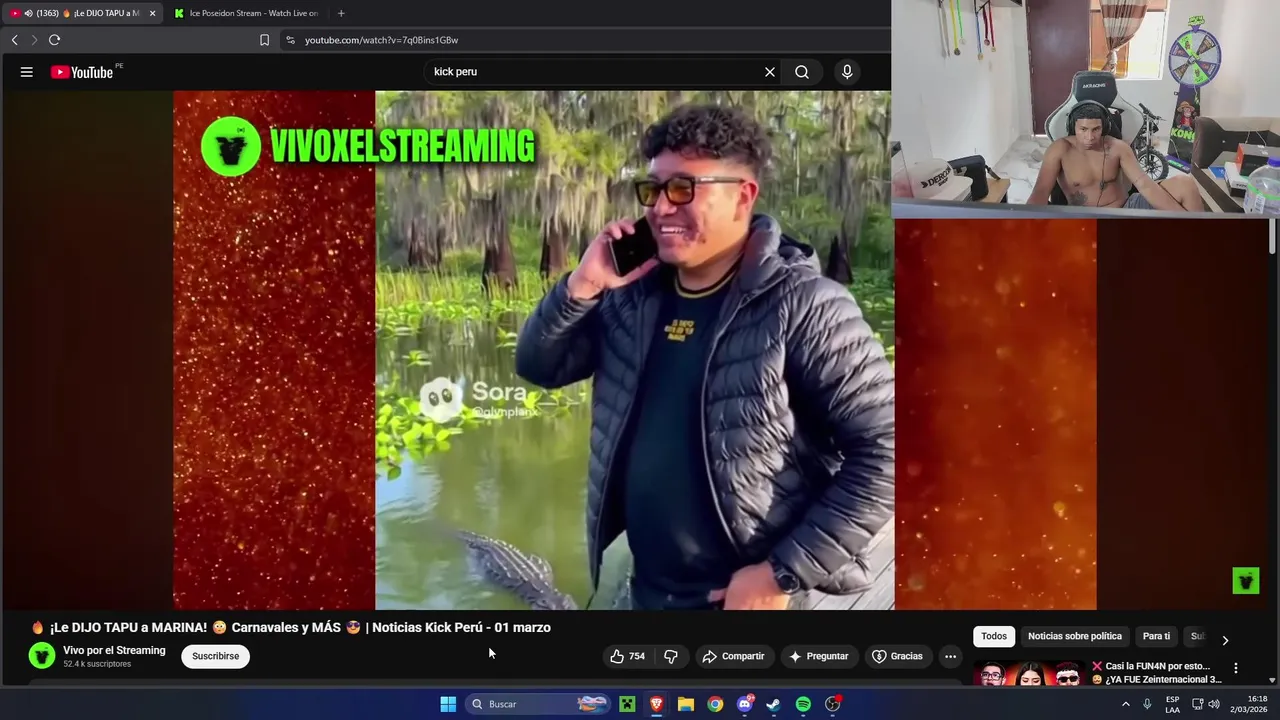Screen dimensions: 1280x720
Task: Reload the page
Action: [54, 40]
